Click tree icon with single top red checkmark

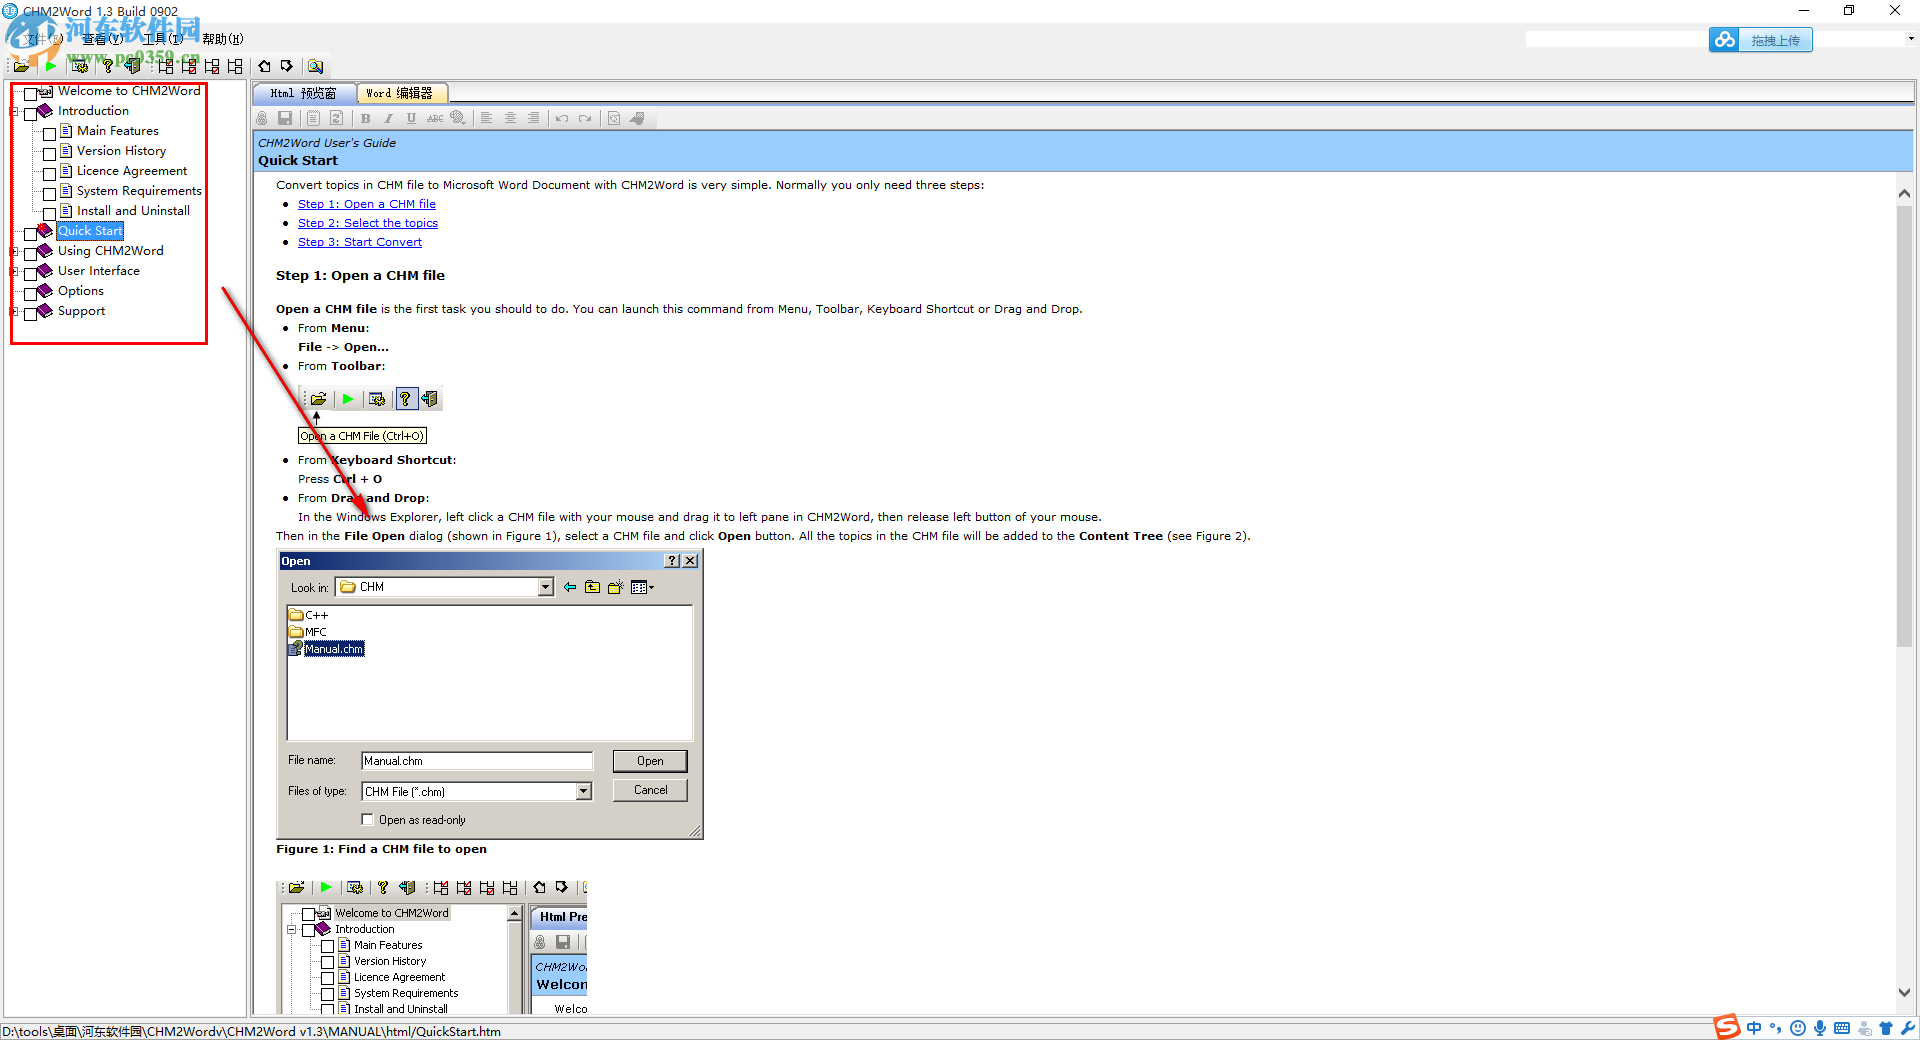click(165, 66)
